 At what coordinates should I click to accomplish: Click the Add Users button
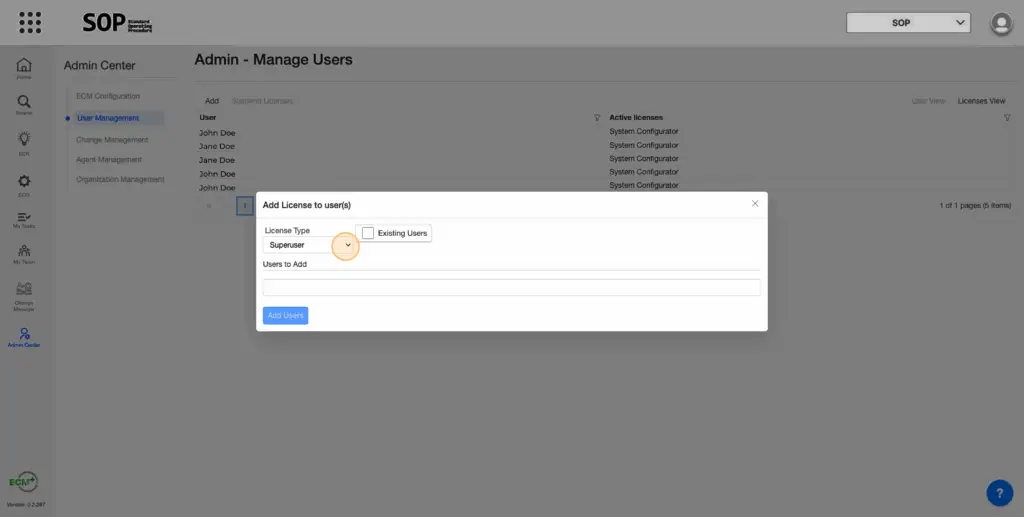click(x=285, y=316)
